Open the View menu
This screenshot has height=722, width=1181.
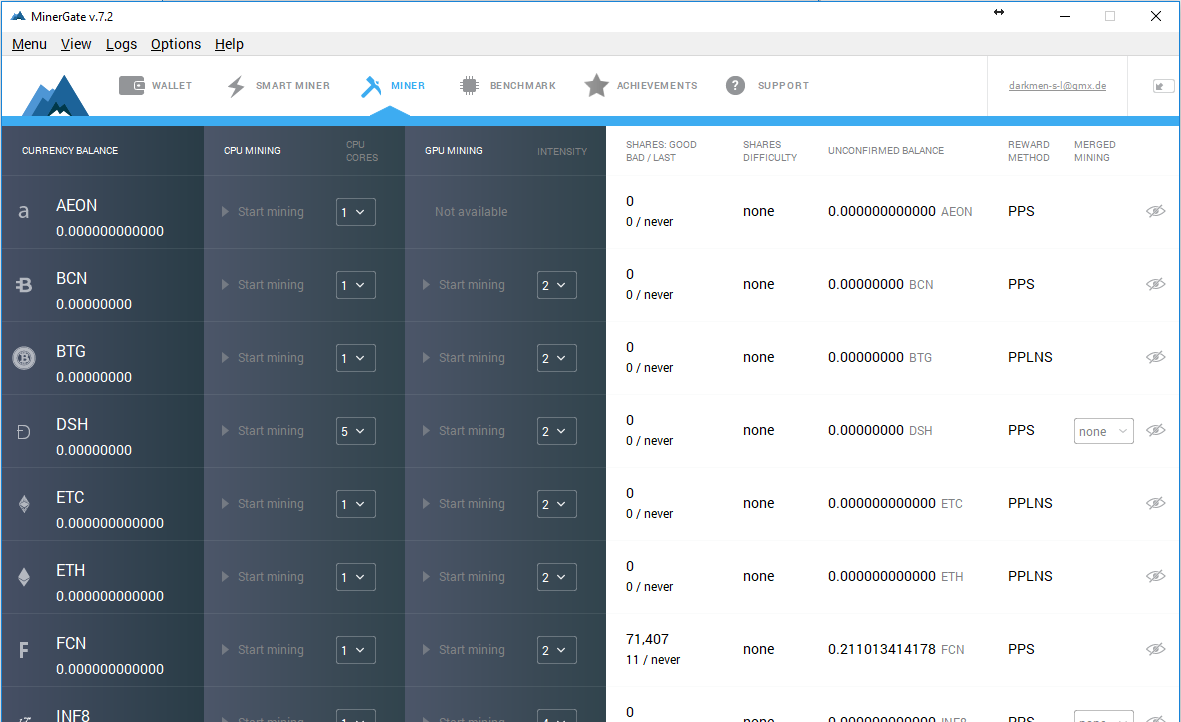pyautogui.click(x=76, y=44)
